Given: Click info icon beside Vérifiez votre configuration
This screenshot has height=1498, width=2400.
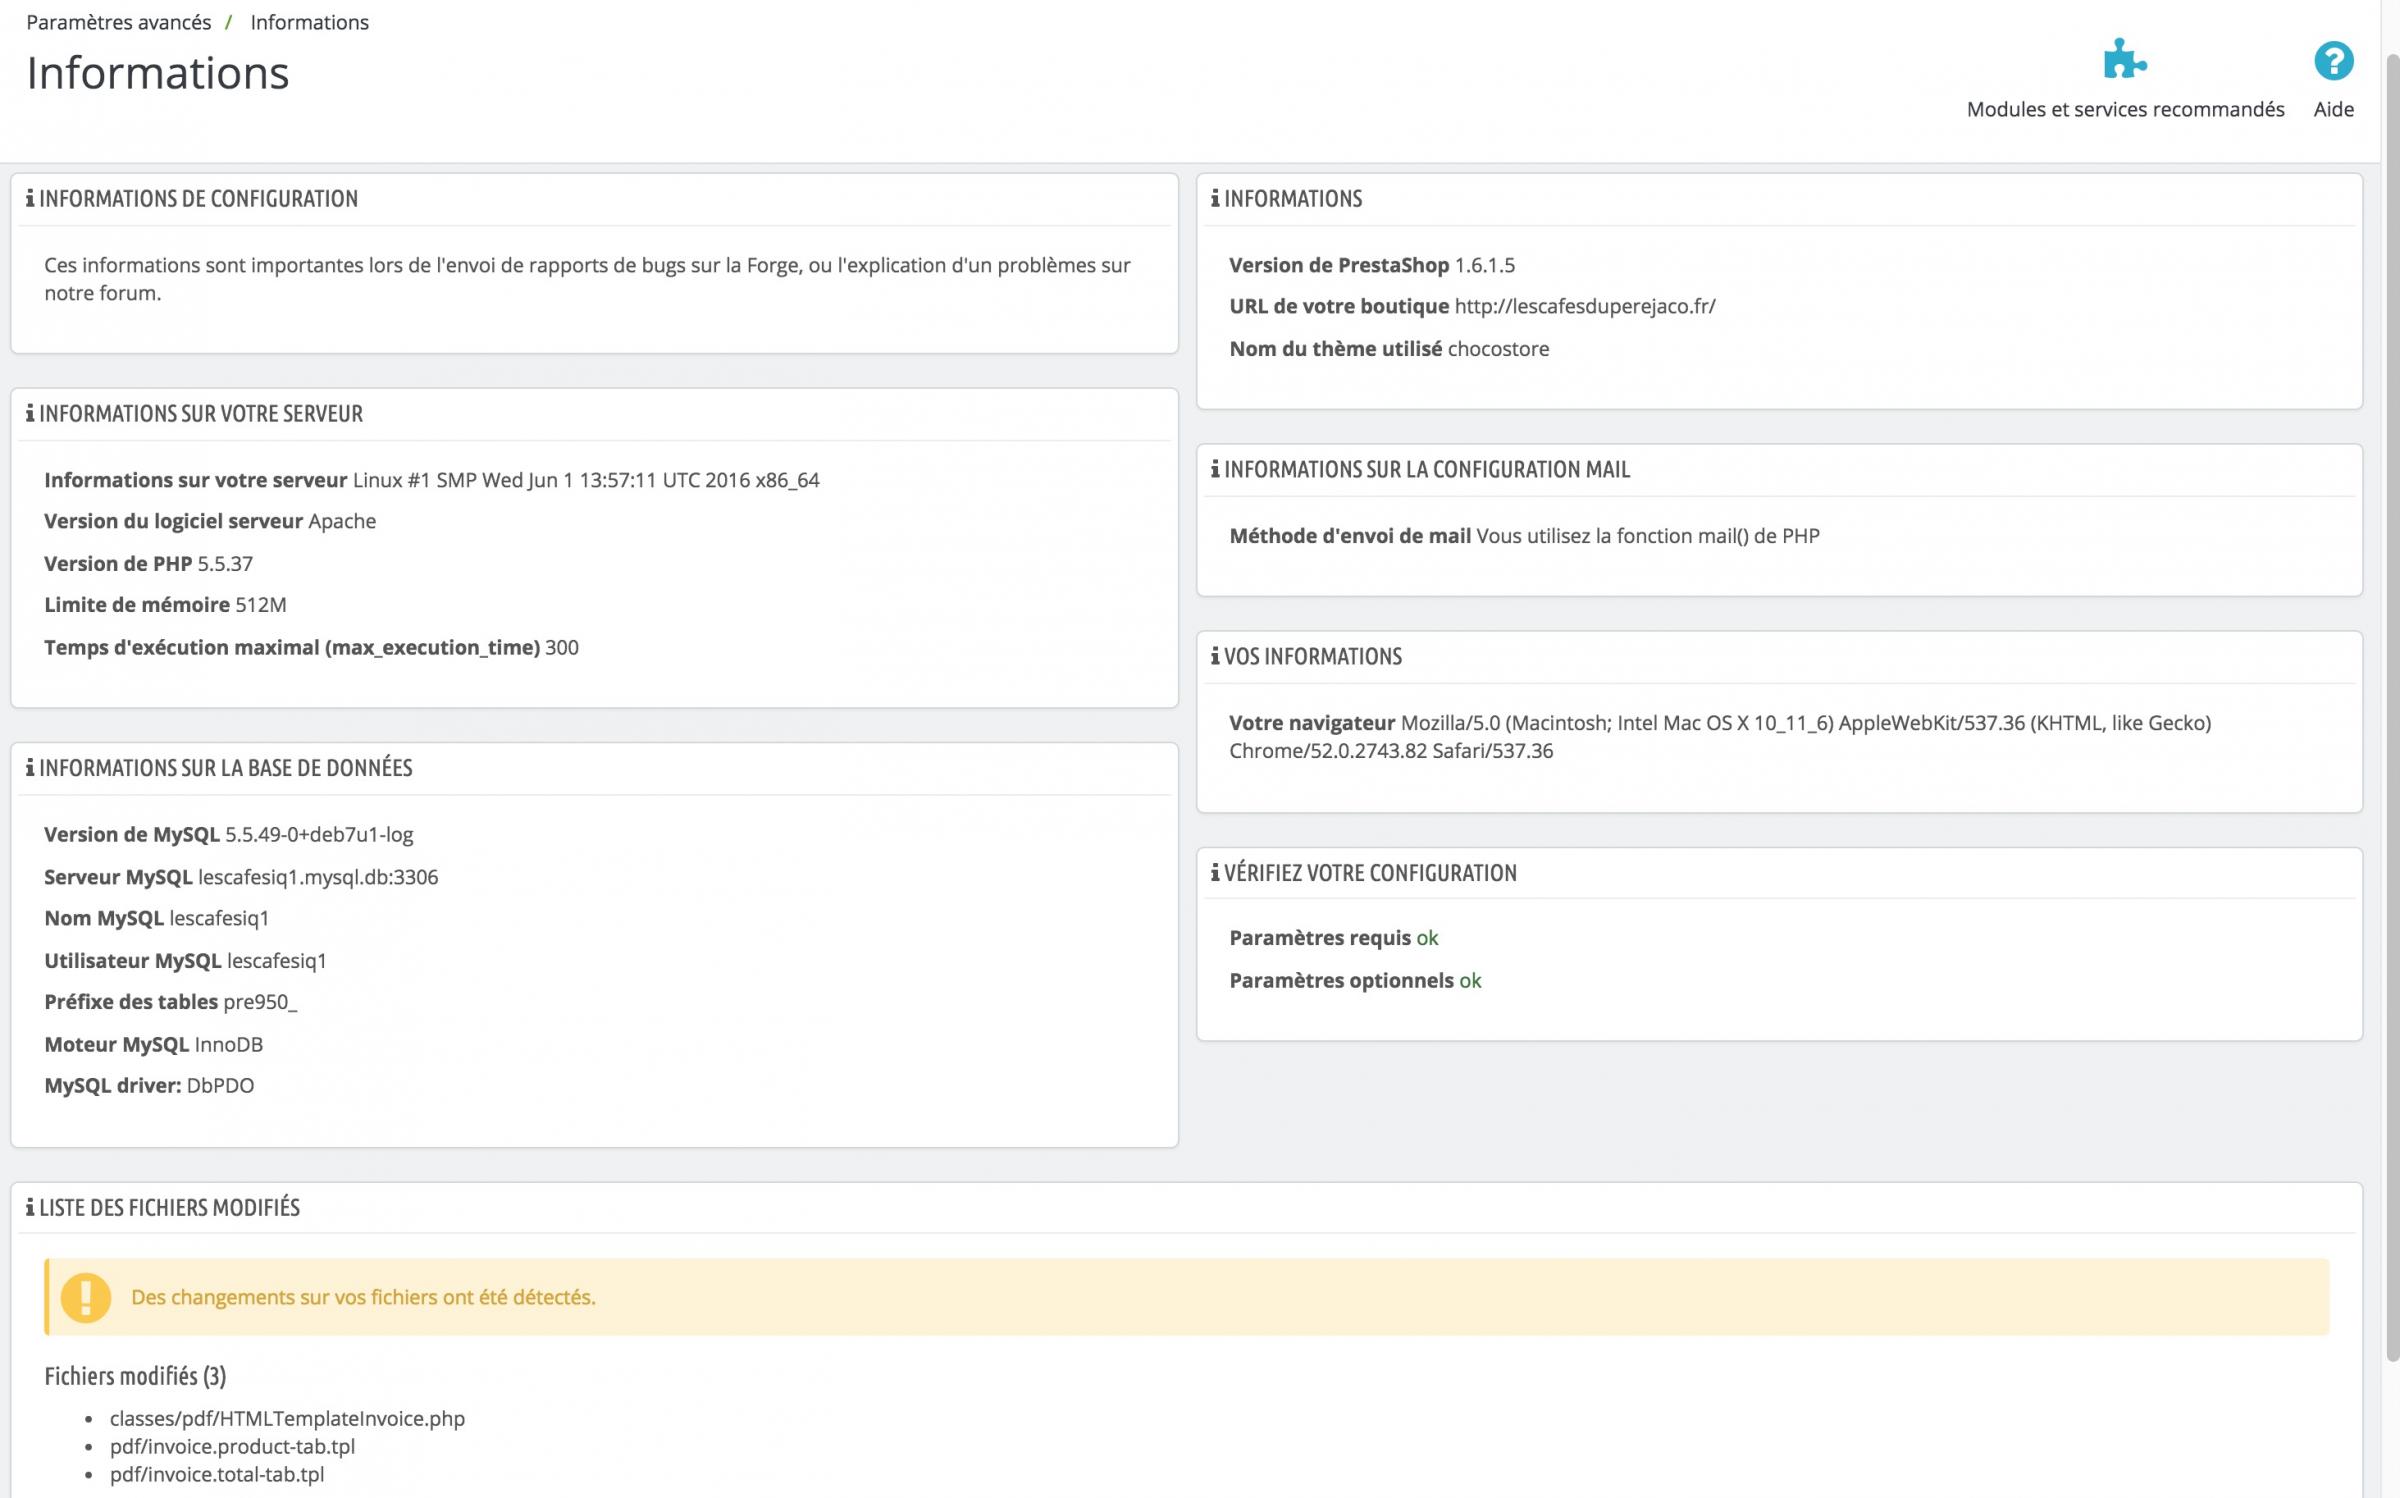Looking at the screenshot, I should coord(1215,872).
